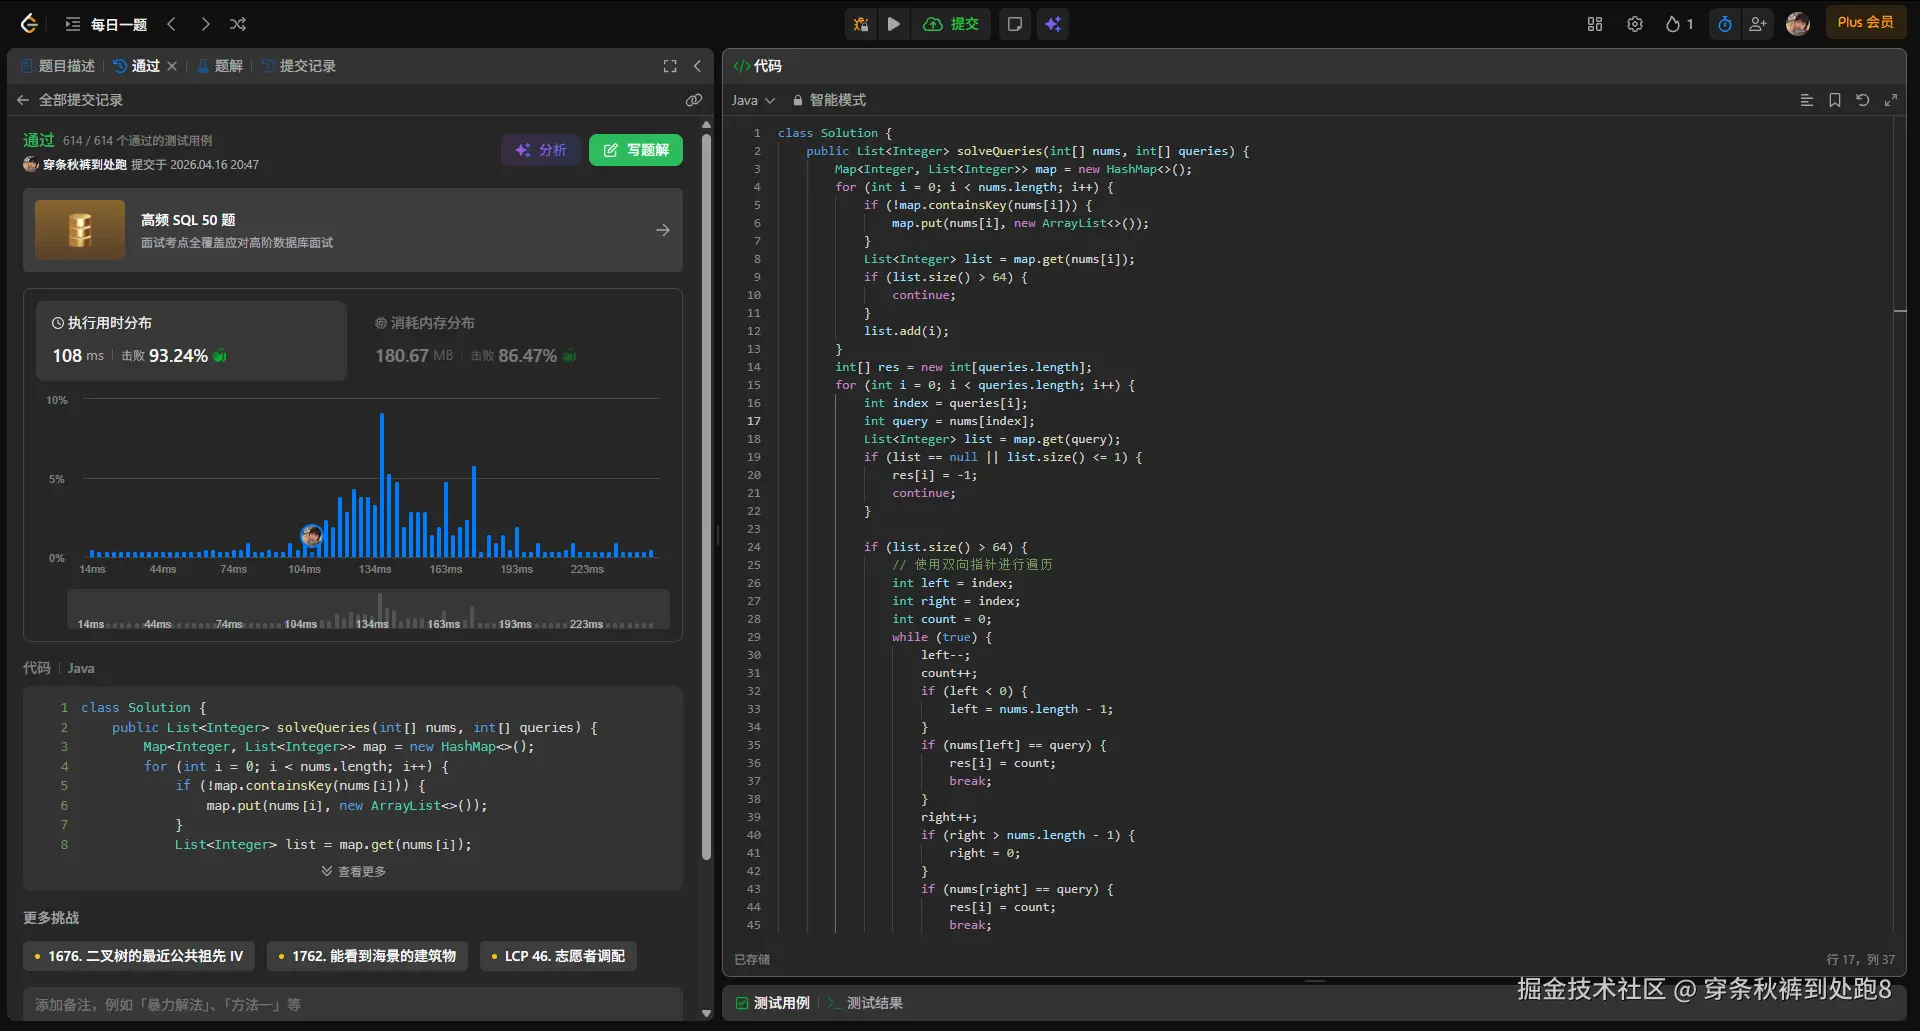Click the green 写题解 button
The height and width of the screenshot is (1031, 1920).
(x=636, y=150)
